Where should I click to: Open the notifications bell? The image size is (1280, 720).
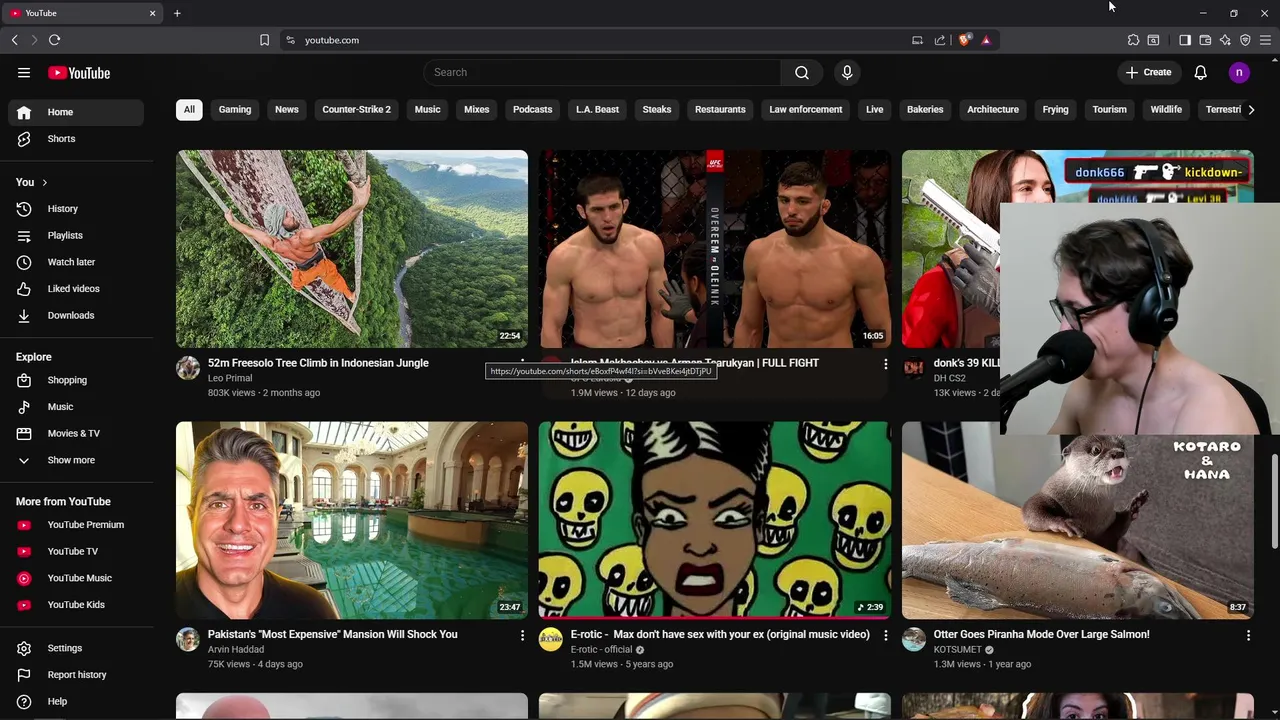pyautogui.click(x=1200, y=72)
